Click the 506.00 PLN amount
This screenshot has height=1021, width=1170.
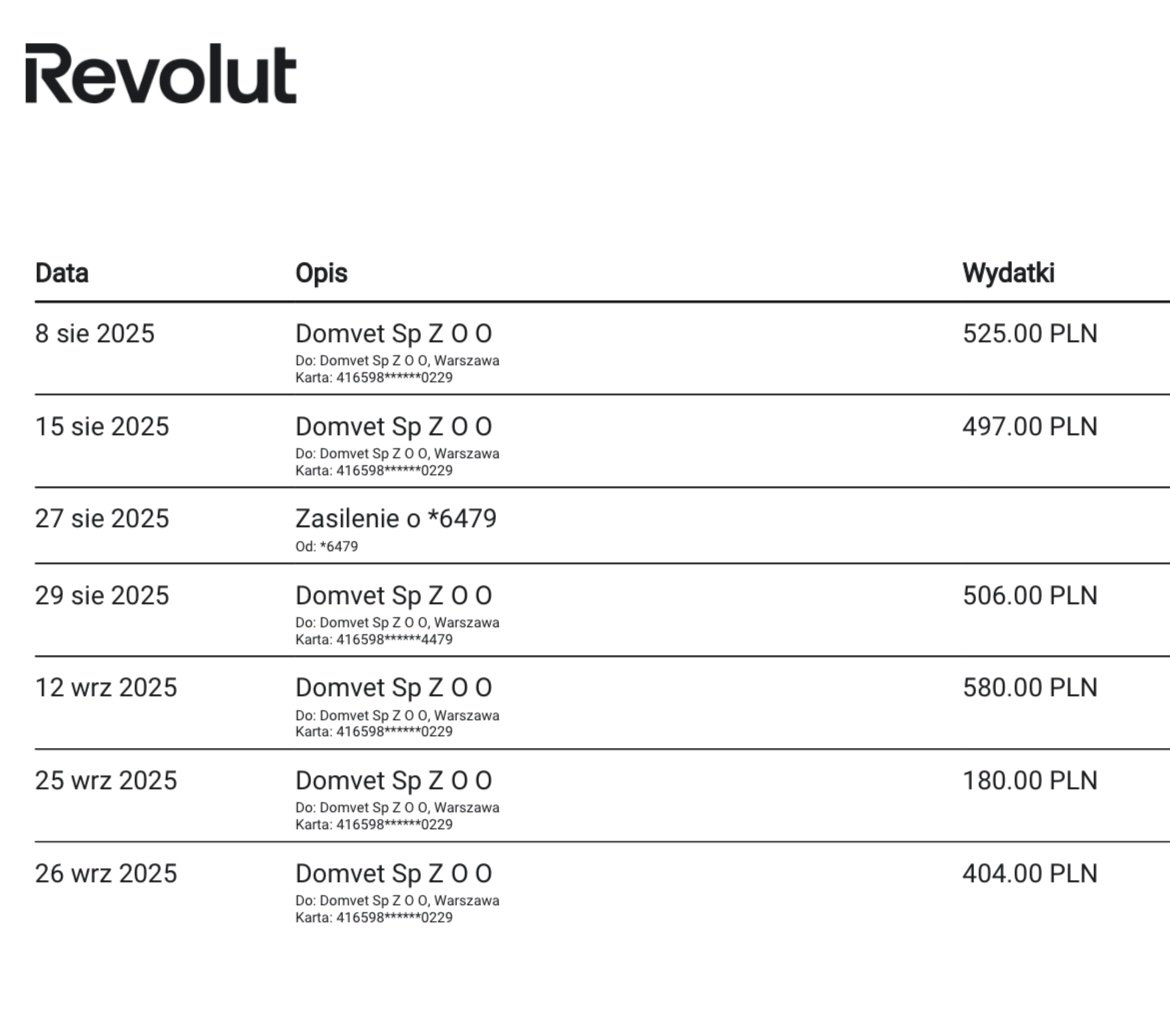1030,596
